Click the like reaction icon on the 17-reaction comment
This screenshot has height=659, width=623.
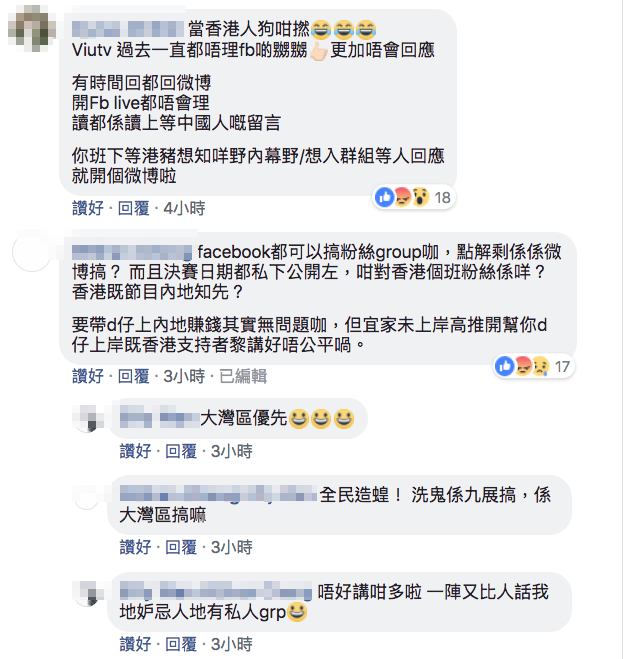[504, 366]
